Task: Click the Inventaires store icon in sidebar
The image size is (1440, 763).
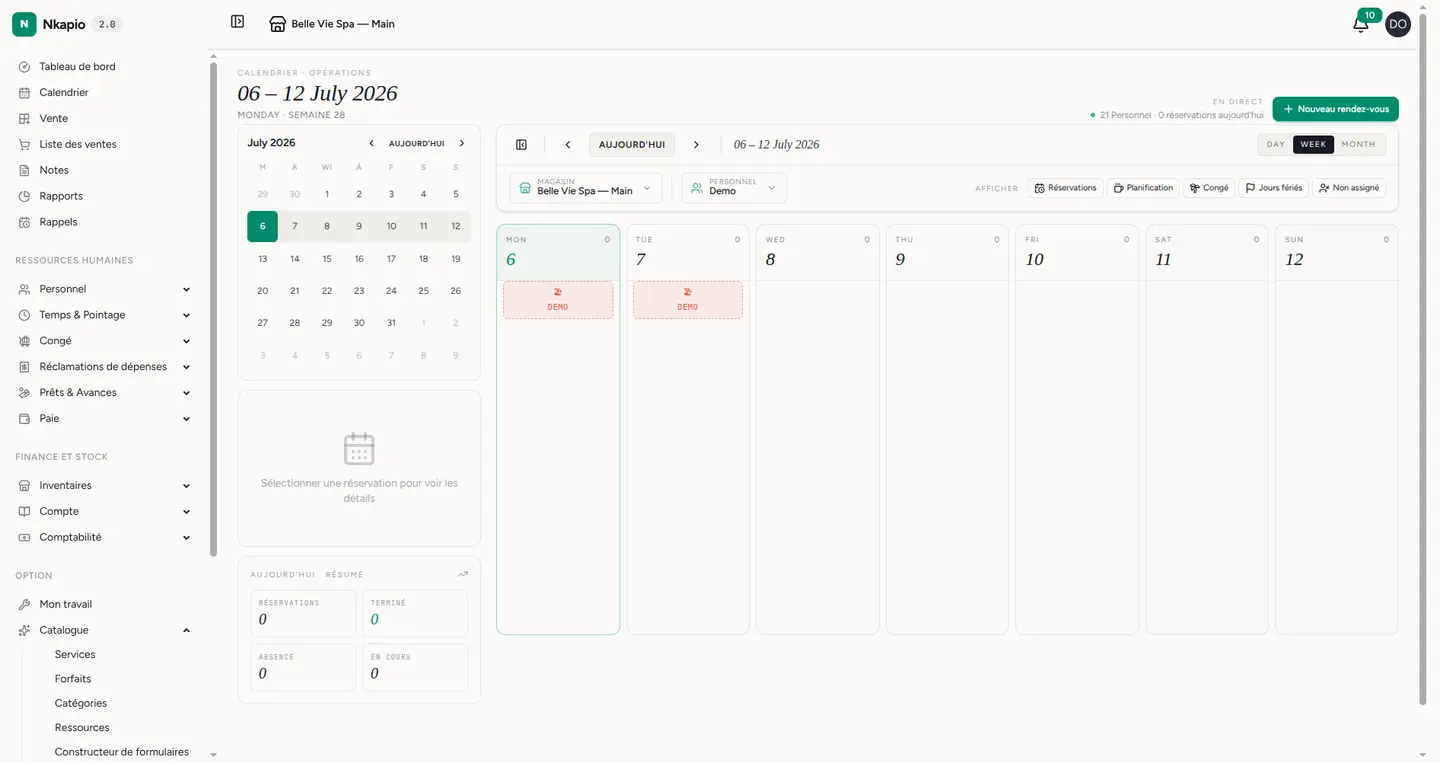Action: tap(24, 486)
